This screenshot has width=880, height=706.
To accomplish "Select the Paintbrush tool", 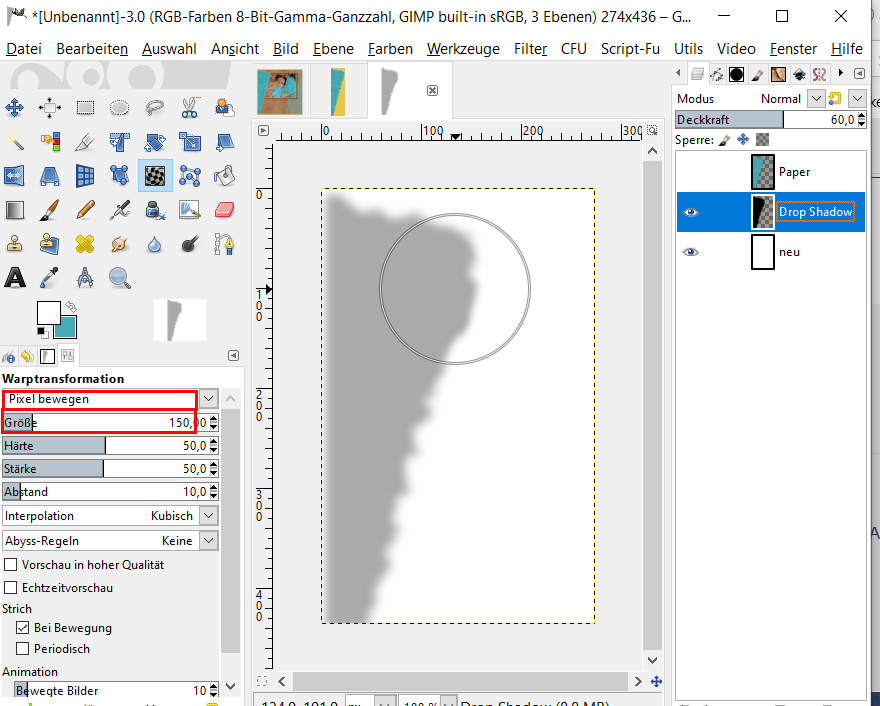I will coord(50,210).
